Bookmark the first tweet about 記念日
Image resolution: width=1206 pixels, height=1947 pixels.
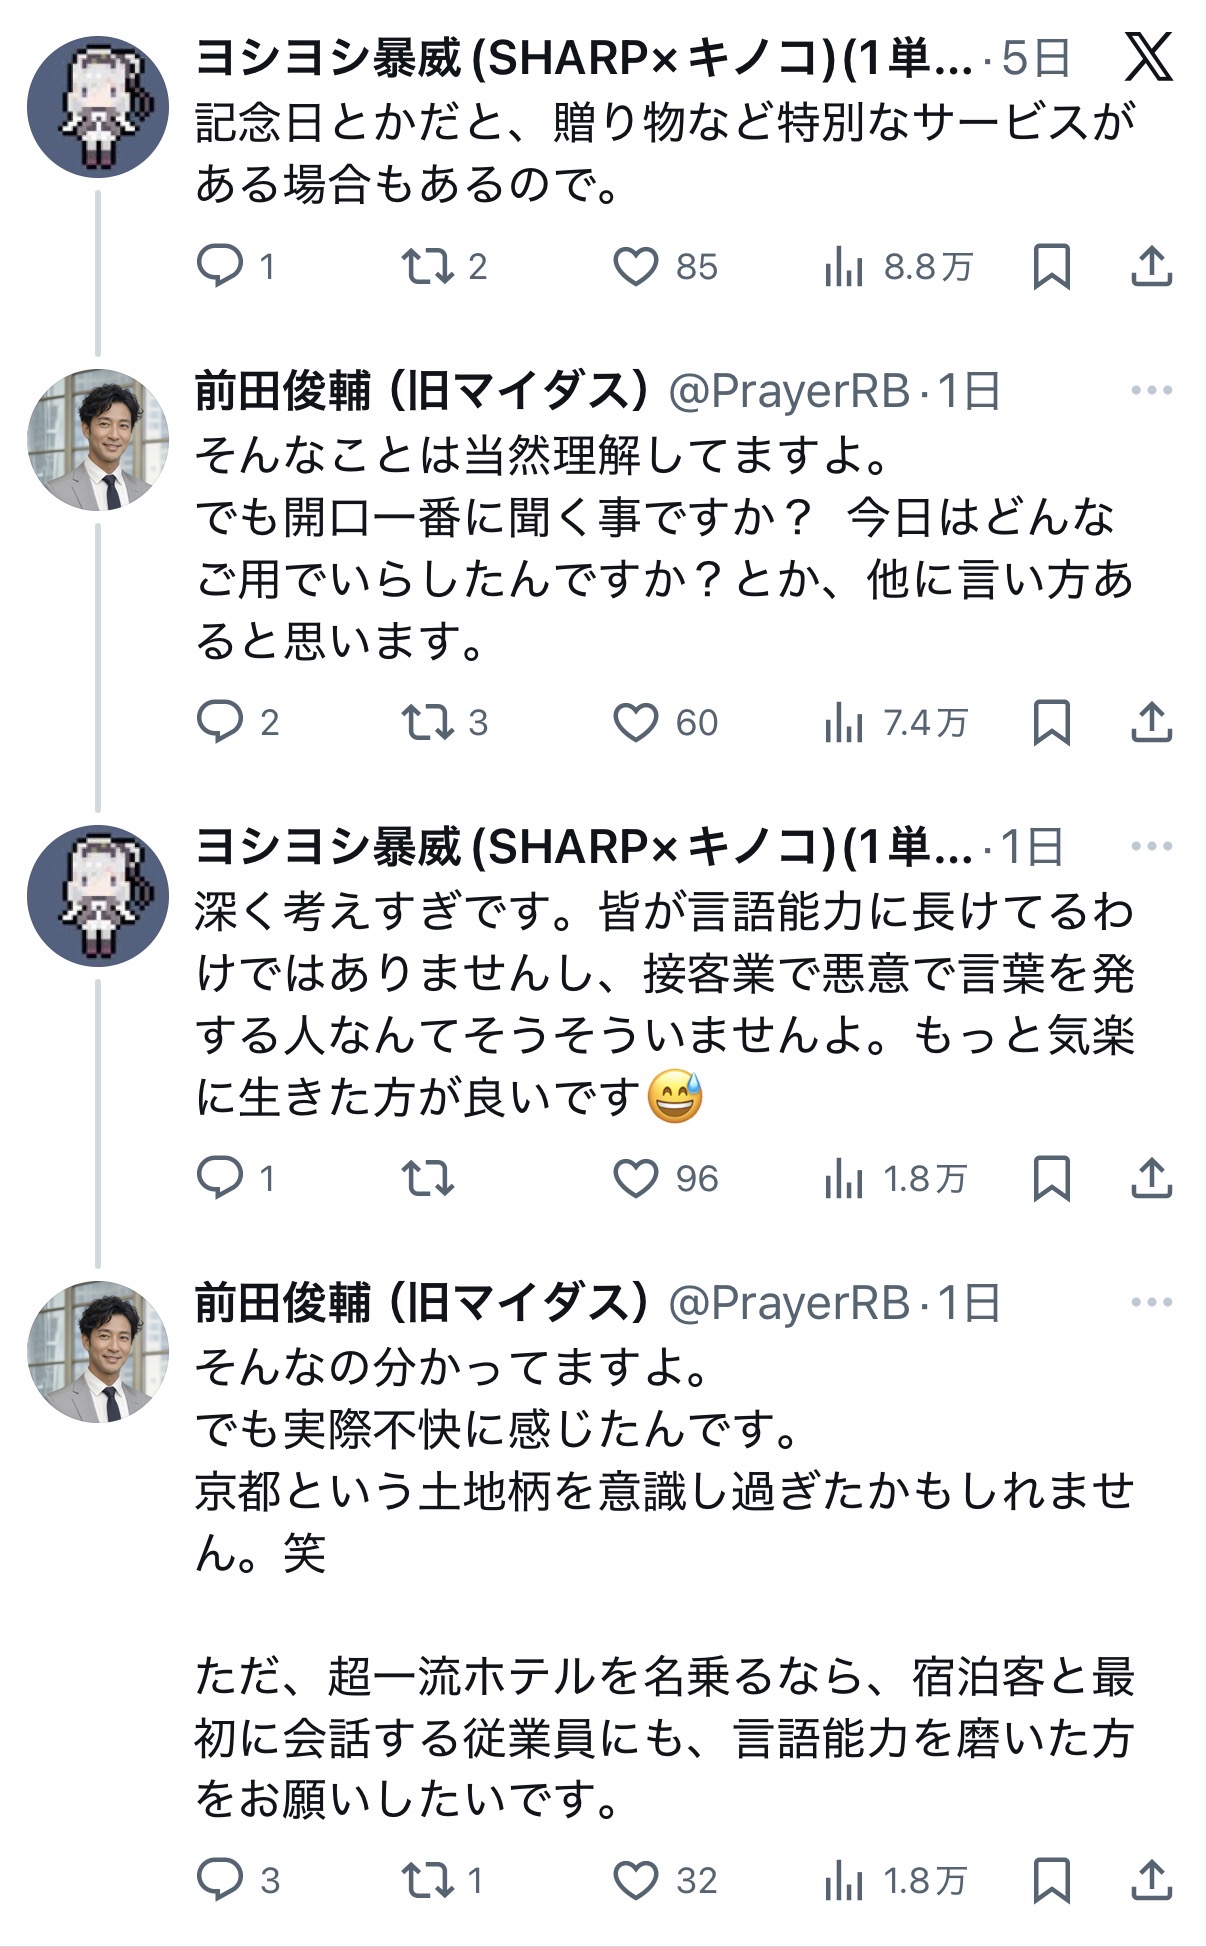[x=1051, y=266]
